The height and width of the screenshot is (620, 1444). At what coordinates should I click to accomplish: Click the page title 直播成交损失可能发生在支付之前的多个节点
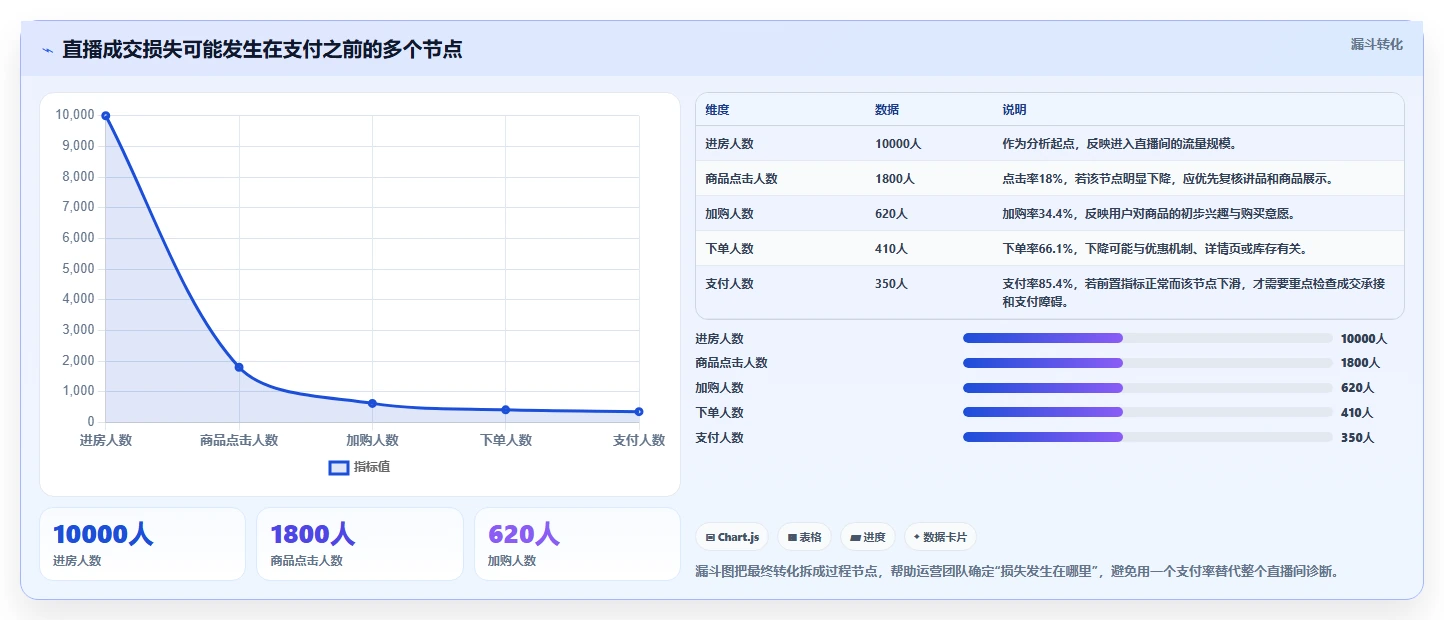262,49
